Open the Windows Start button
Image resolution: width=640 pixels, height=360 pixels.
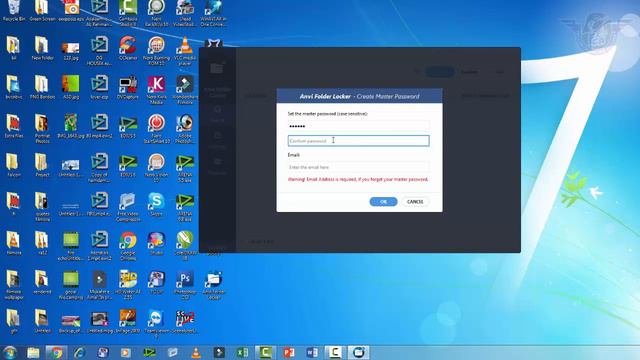(x=10, y=353)
